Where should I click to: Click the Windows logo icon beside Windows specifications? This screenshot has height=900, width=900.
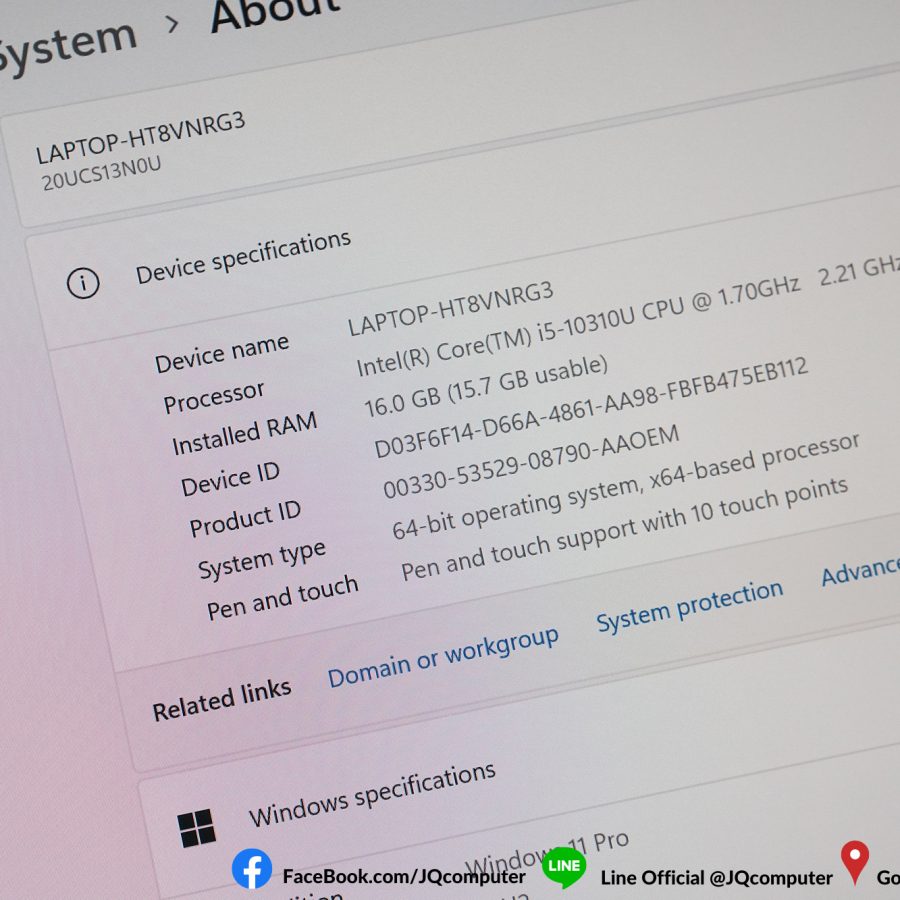[196, 828]
